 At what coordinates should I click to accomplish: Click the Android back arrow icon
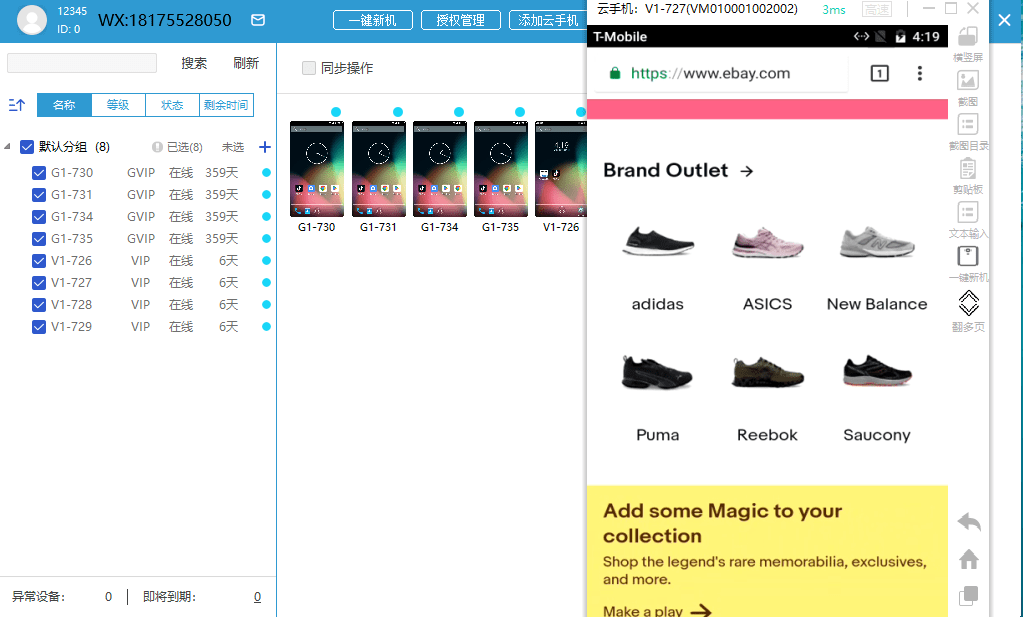coord(969,522)
